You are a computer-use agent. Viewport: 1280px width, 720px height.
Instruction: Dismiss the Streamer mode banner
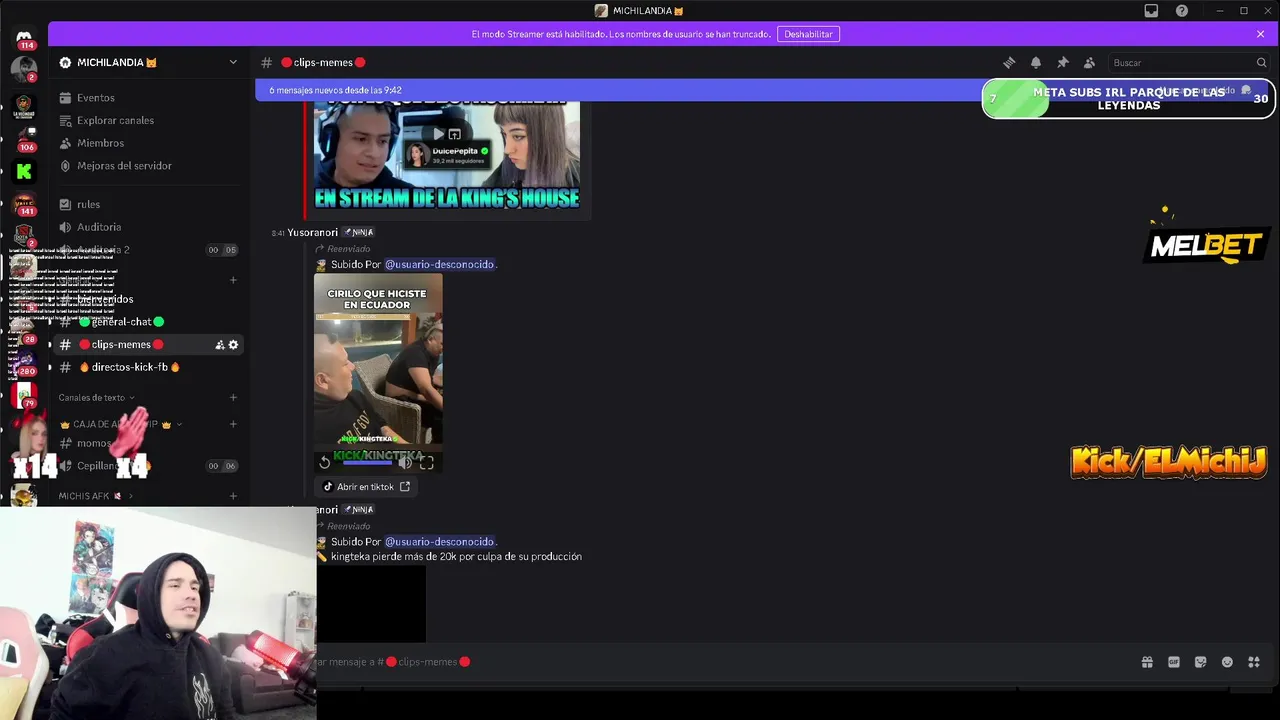coord(1261,34)
